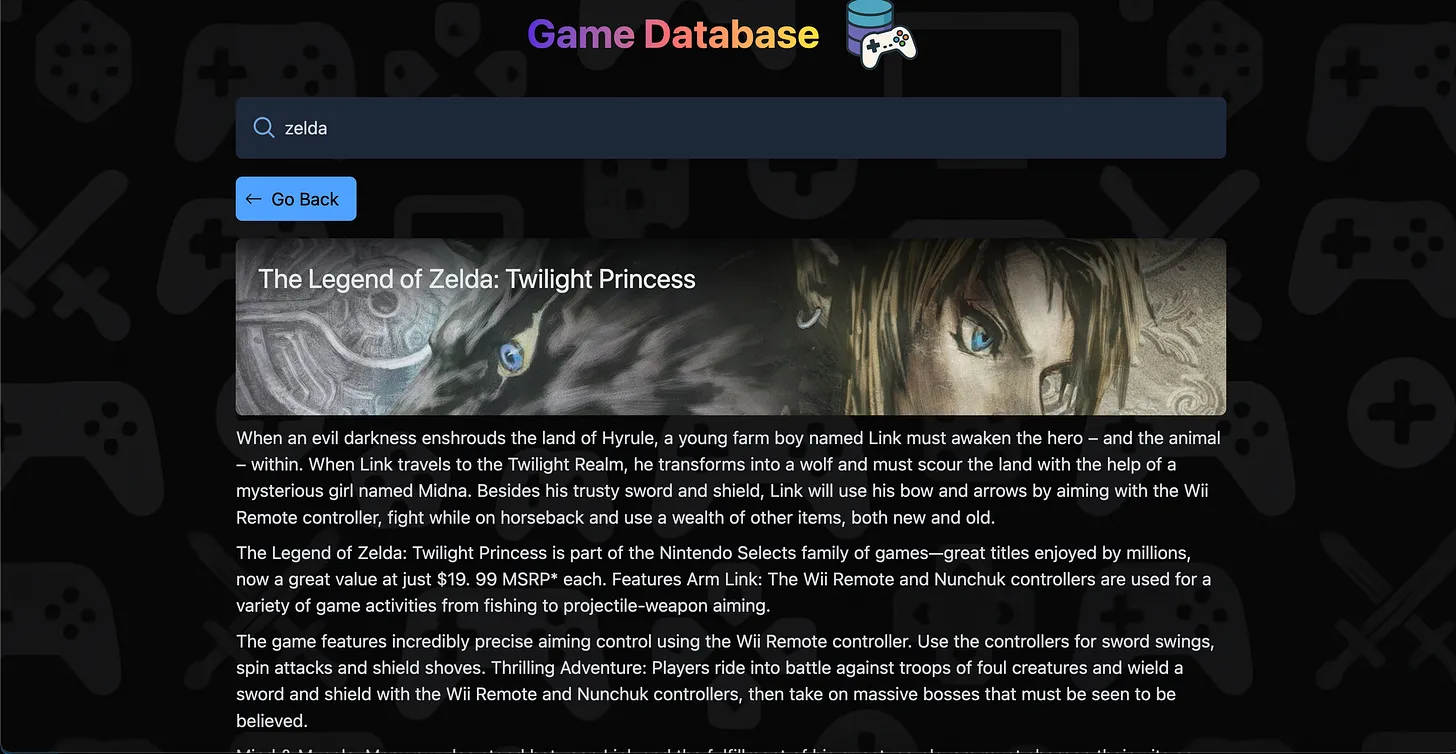
Task: Click the Game Database logo graphic
Action: pyautogui.click(x=881, y=33)
